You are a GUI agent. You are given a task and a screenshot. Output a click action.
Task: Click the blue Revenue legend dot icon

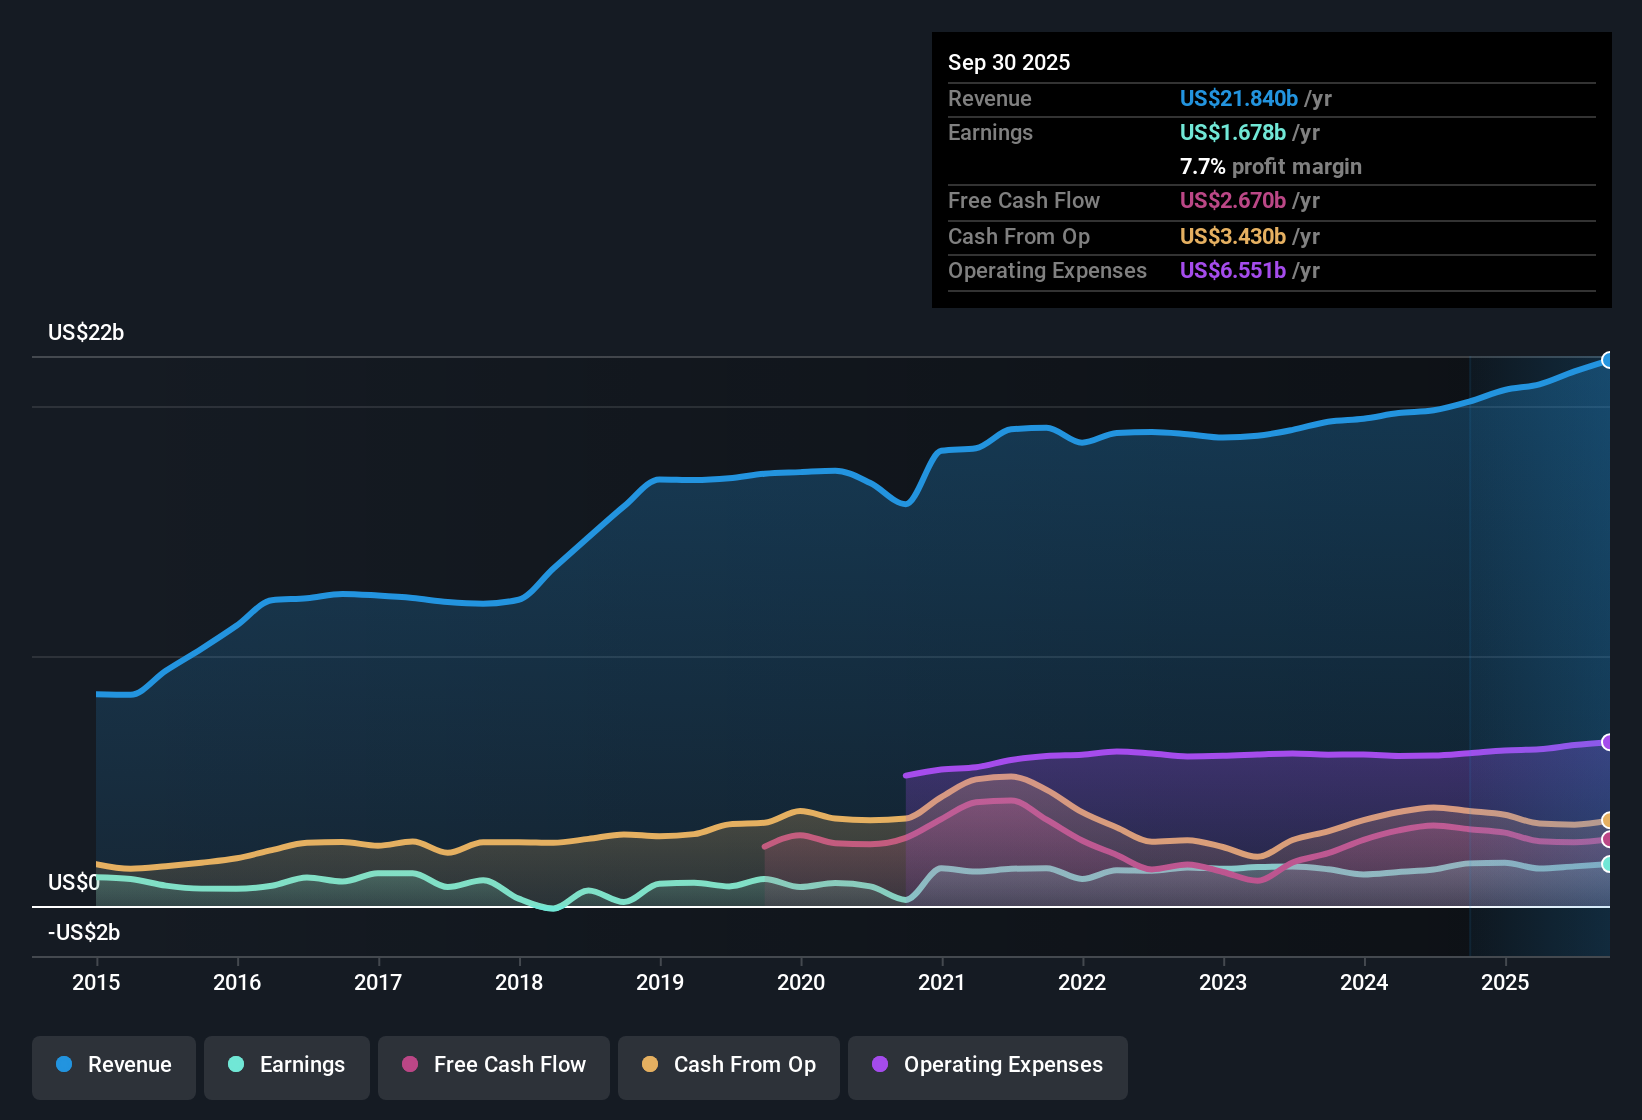(x=62, y=1065)
